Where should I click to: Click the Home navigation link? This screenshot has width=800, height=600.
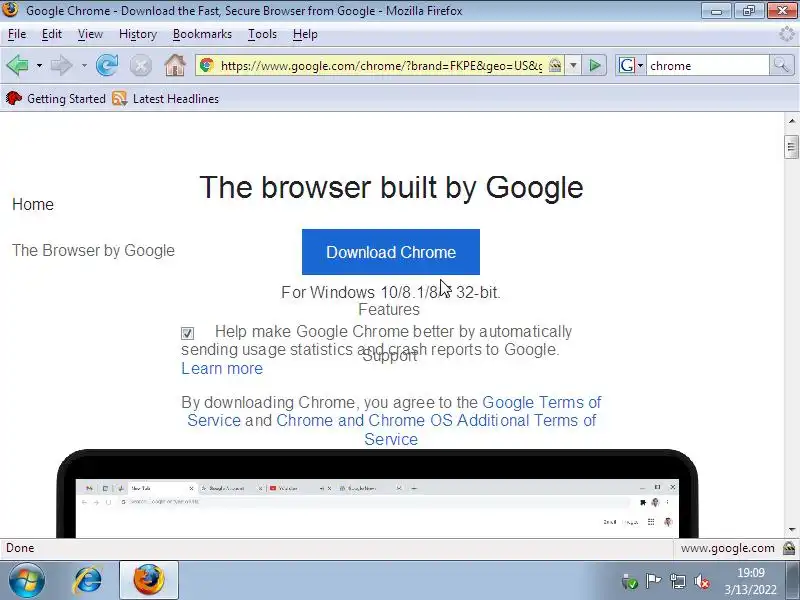[33, 204]
